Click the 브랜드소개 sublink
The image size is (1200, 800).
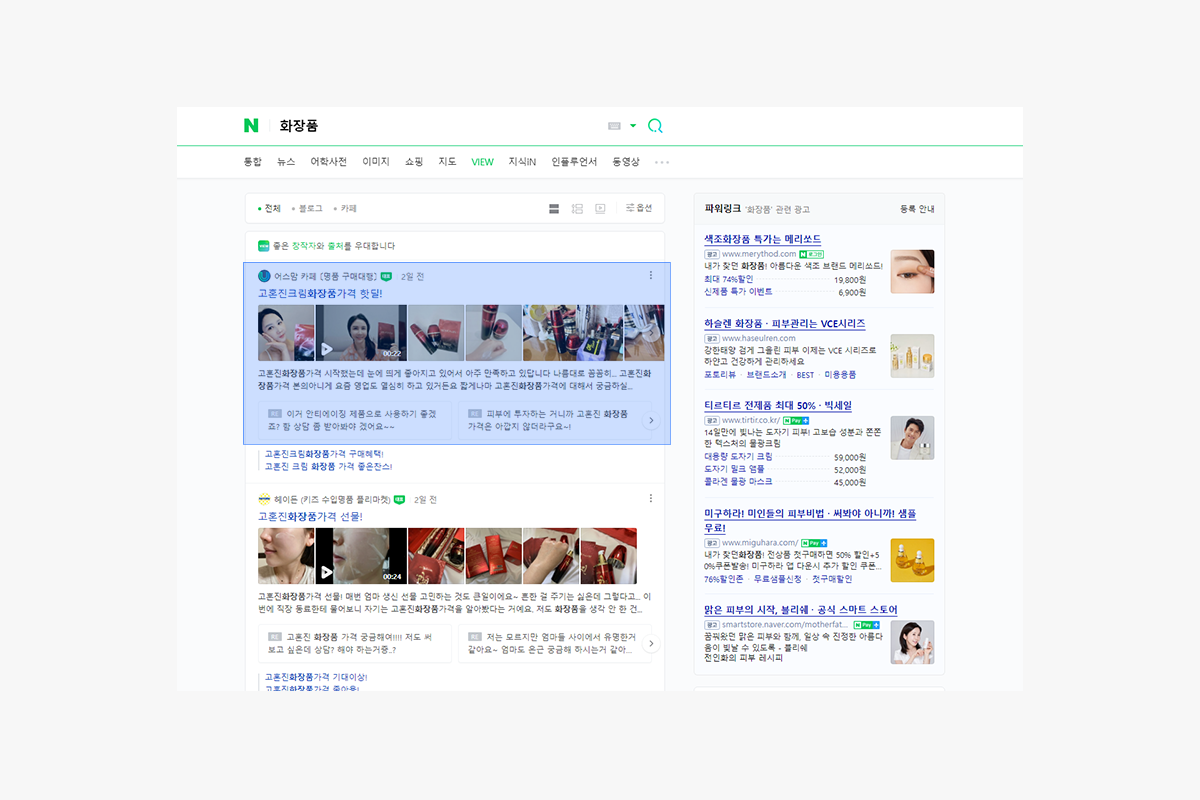(766, 375)
